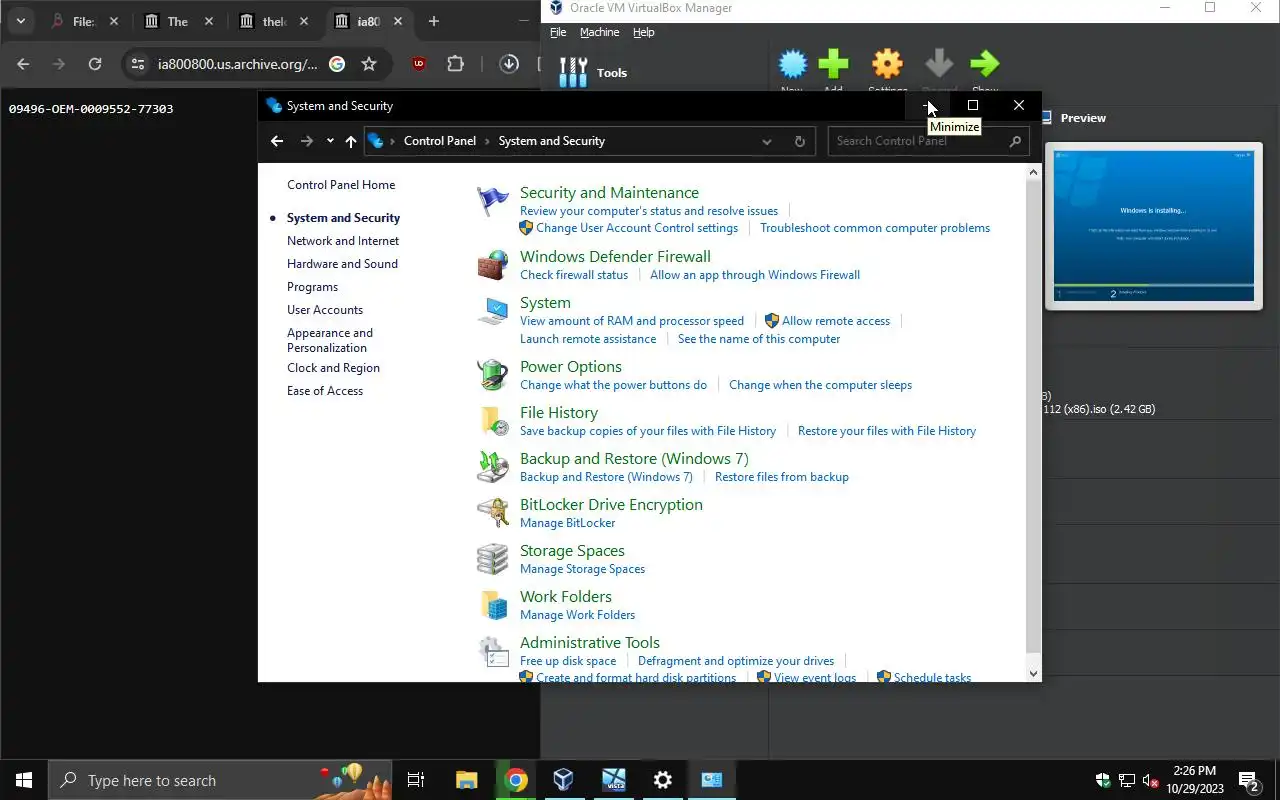The height and width of the screenshot is (800, 1280).
Task: Expand address bar history dropdown
Action: tap(767, 141)
